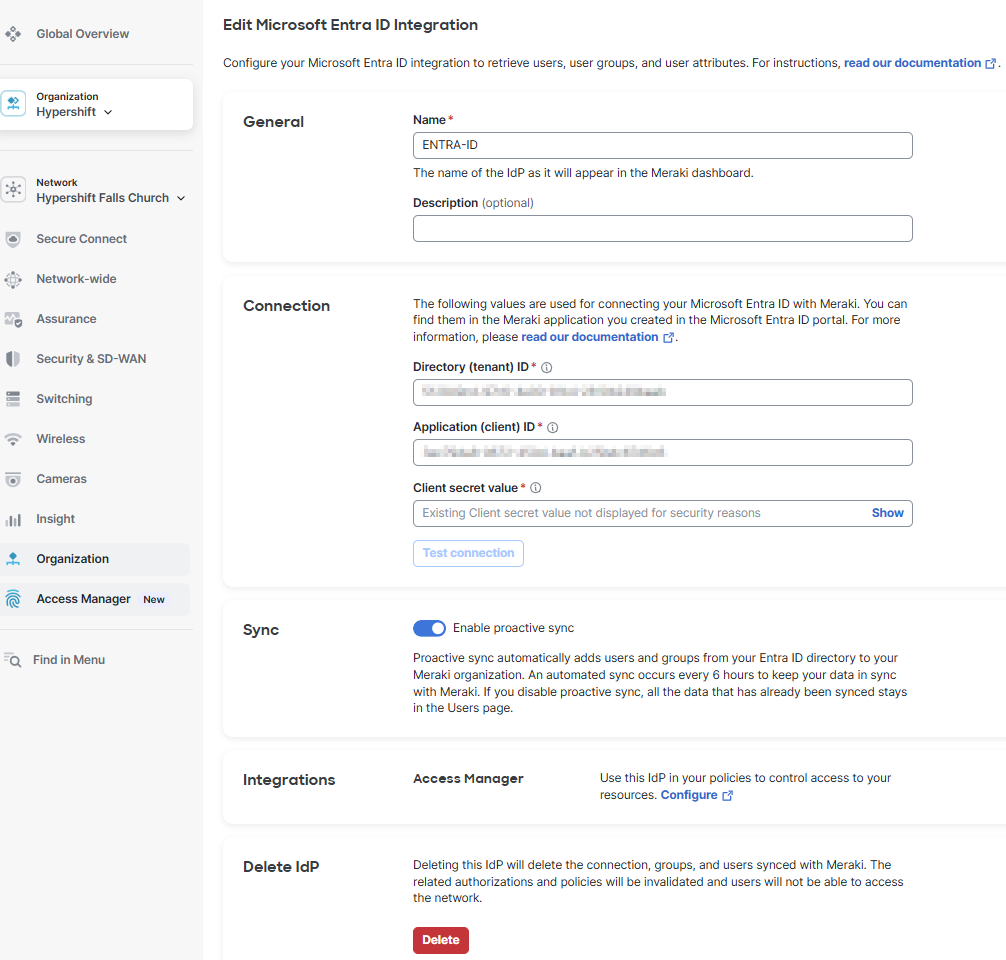Click the Delete IdP section heading

[281, 867]
